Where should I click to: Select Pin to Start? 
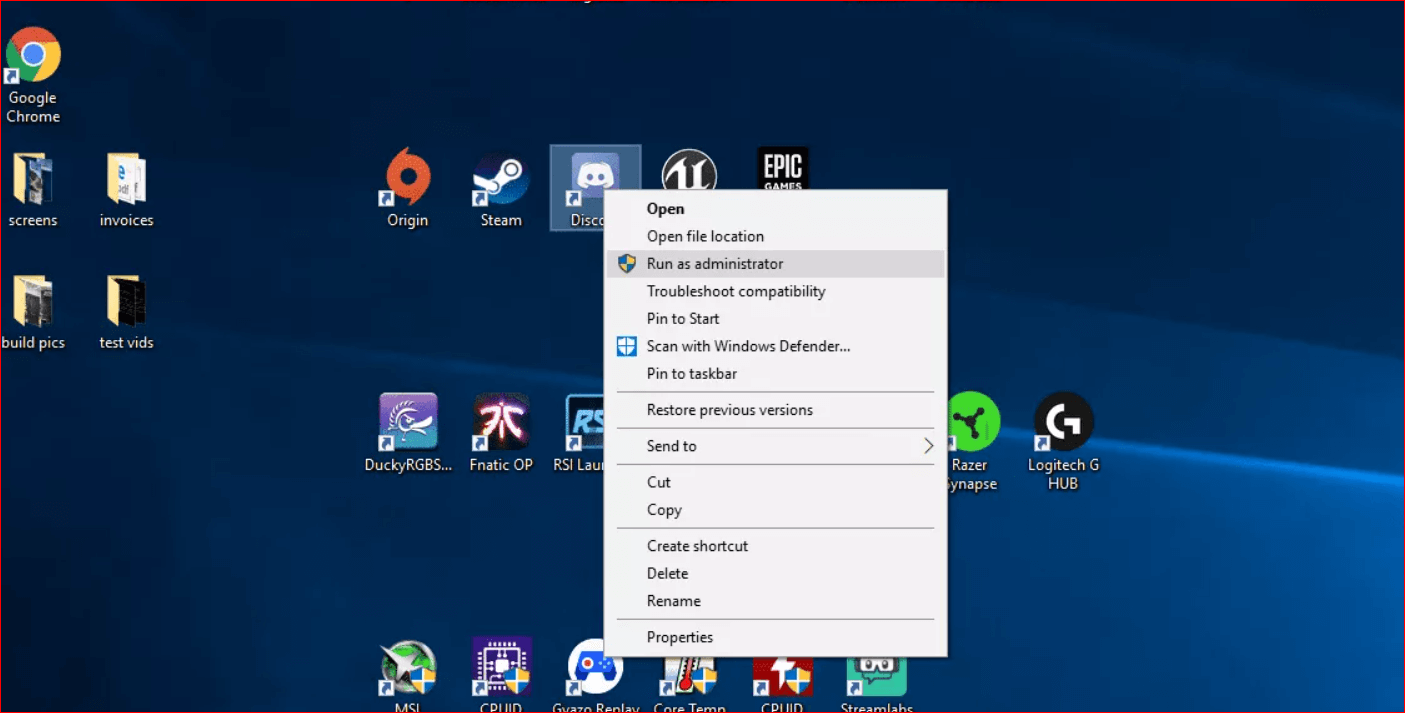[775, 319]
